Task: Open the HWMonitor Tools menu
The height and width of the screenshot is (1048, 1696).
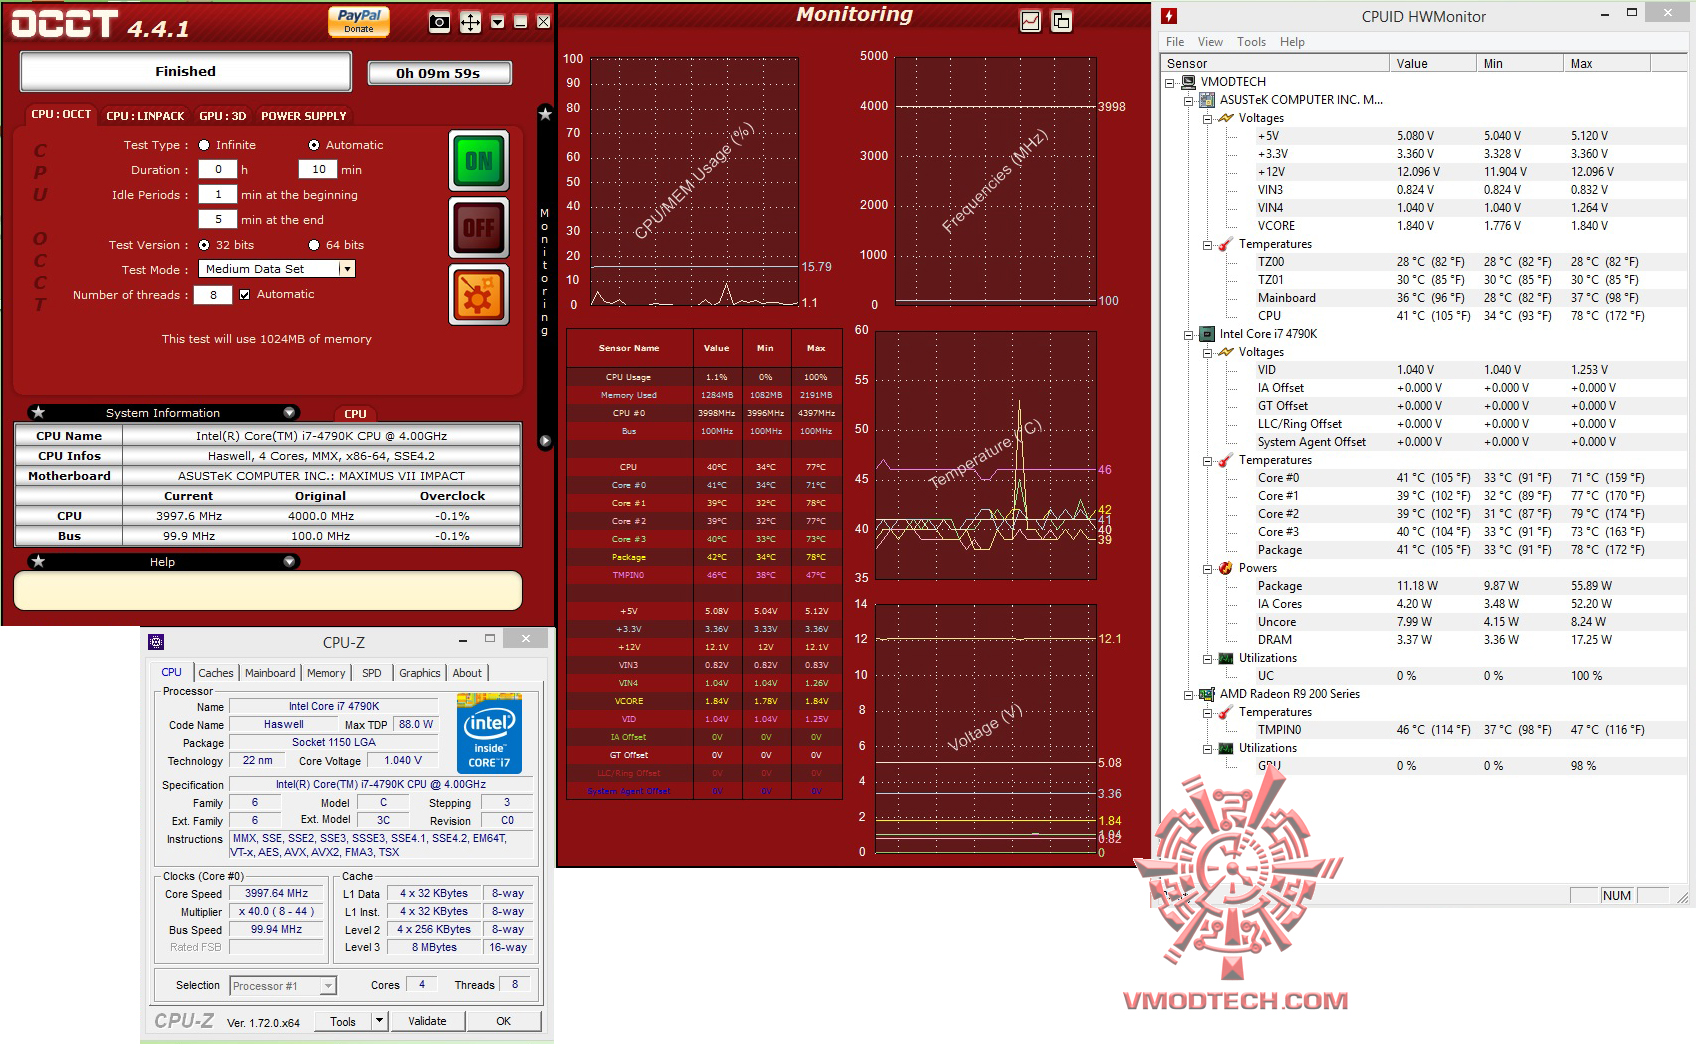Action: click(1251, 42)
